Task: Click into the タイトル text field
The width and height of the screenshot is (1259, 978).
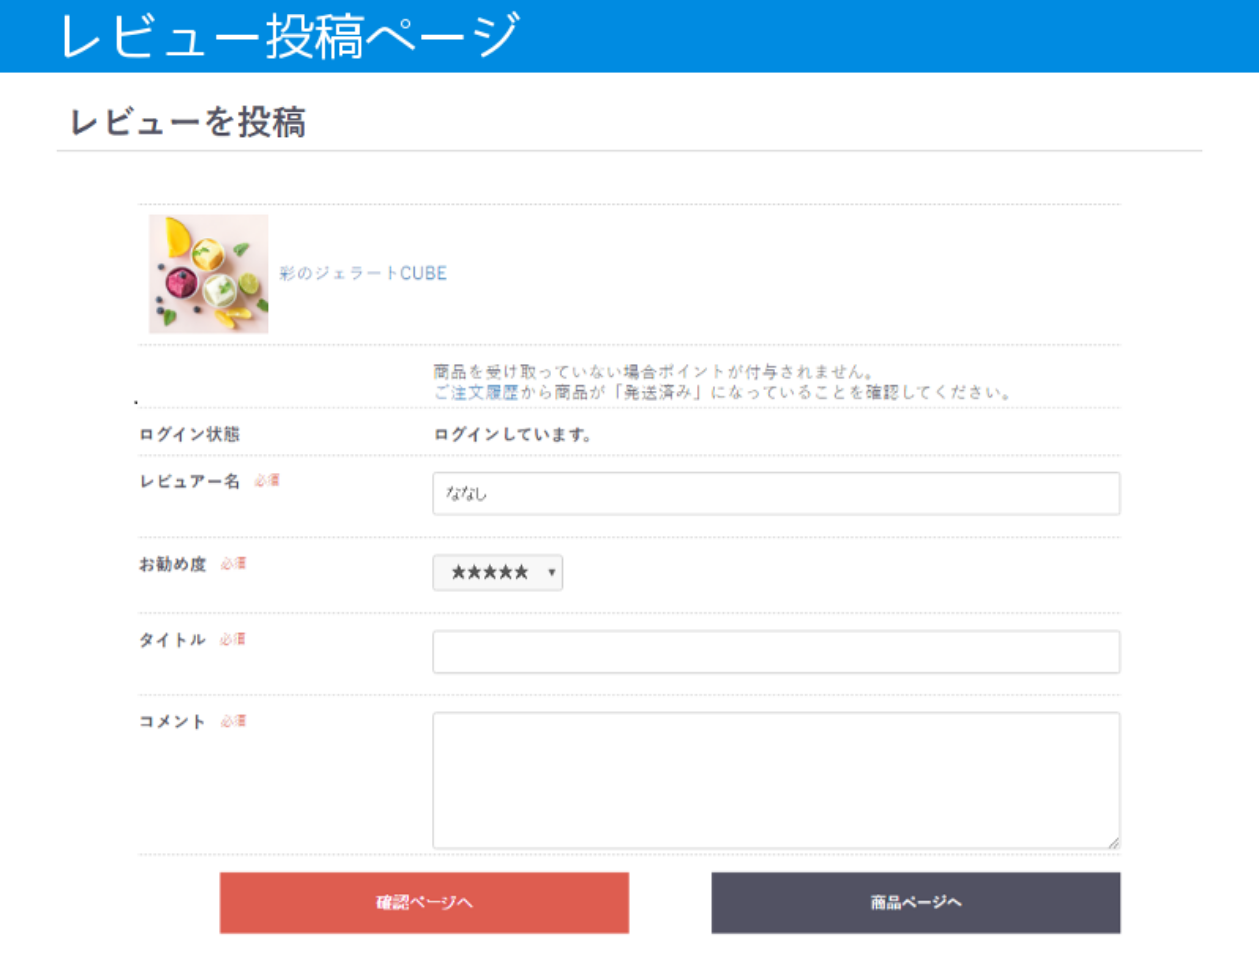Action: click(776, 651)
